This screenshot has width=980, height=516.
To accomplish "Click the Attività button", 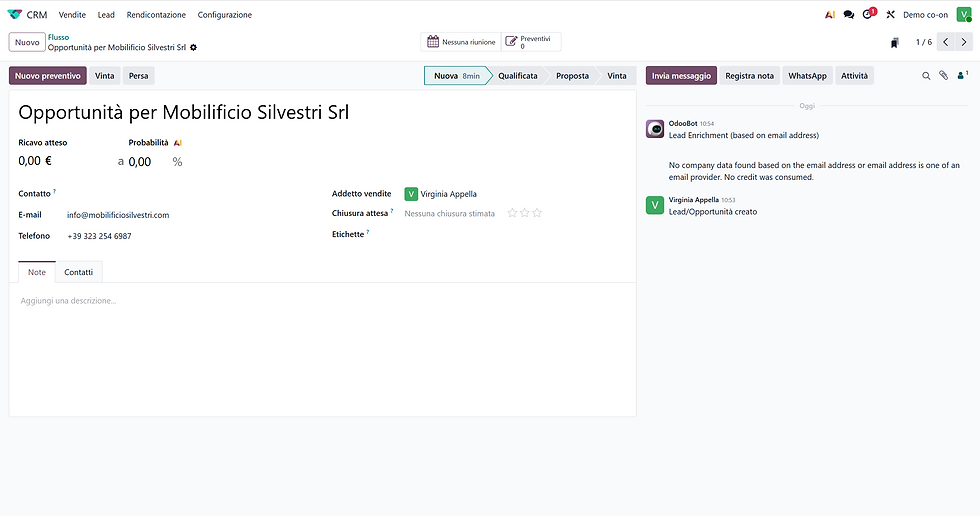I will coord(854,76).
